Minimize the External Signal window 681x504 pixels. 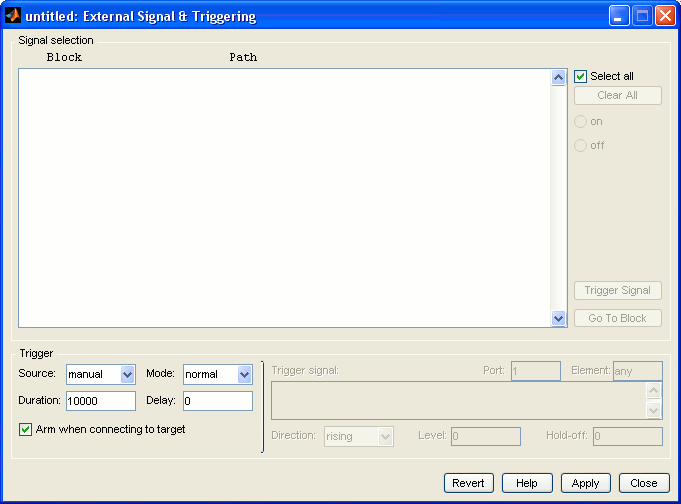pos(620,16)
